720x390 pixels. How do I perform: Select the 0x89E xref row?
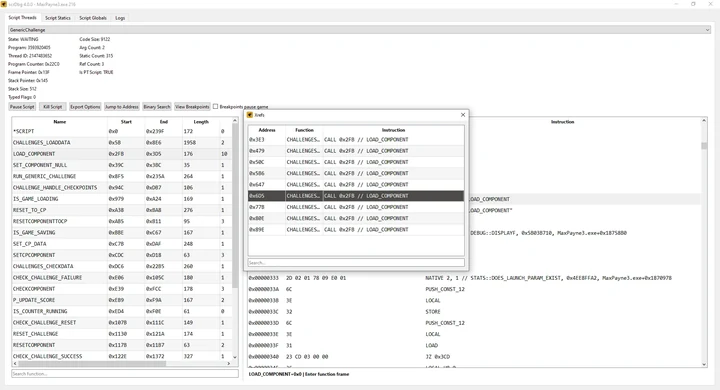(356, 230)
